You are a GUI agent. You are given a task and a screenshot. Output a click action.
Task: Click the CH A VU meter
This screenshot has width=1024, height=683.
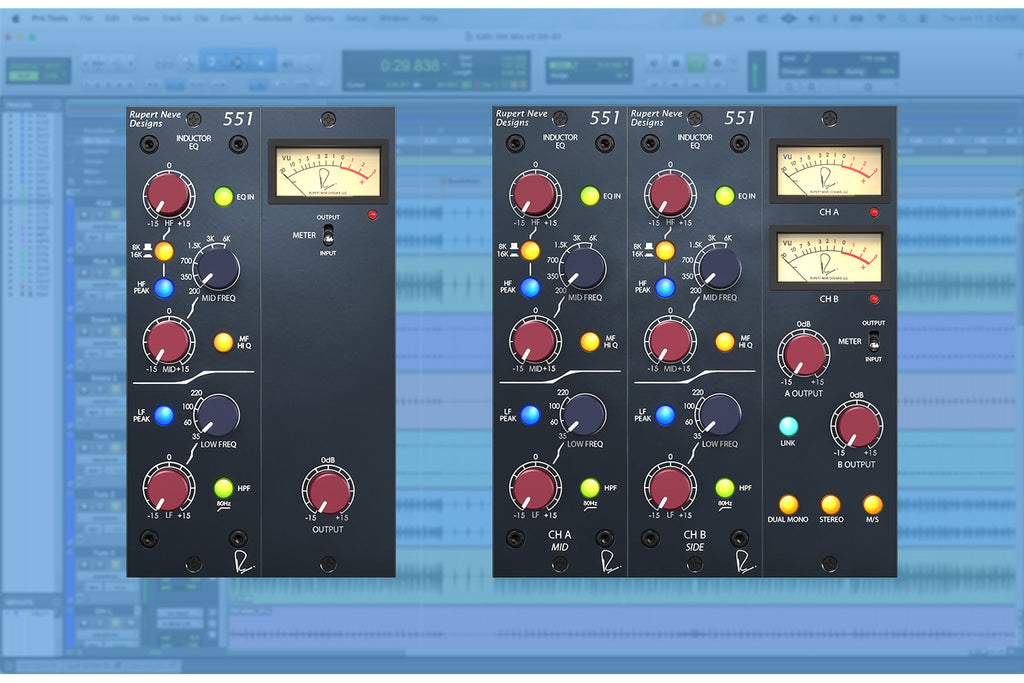829,171
